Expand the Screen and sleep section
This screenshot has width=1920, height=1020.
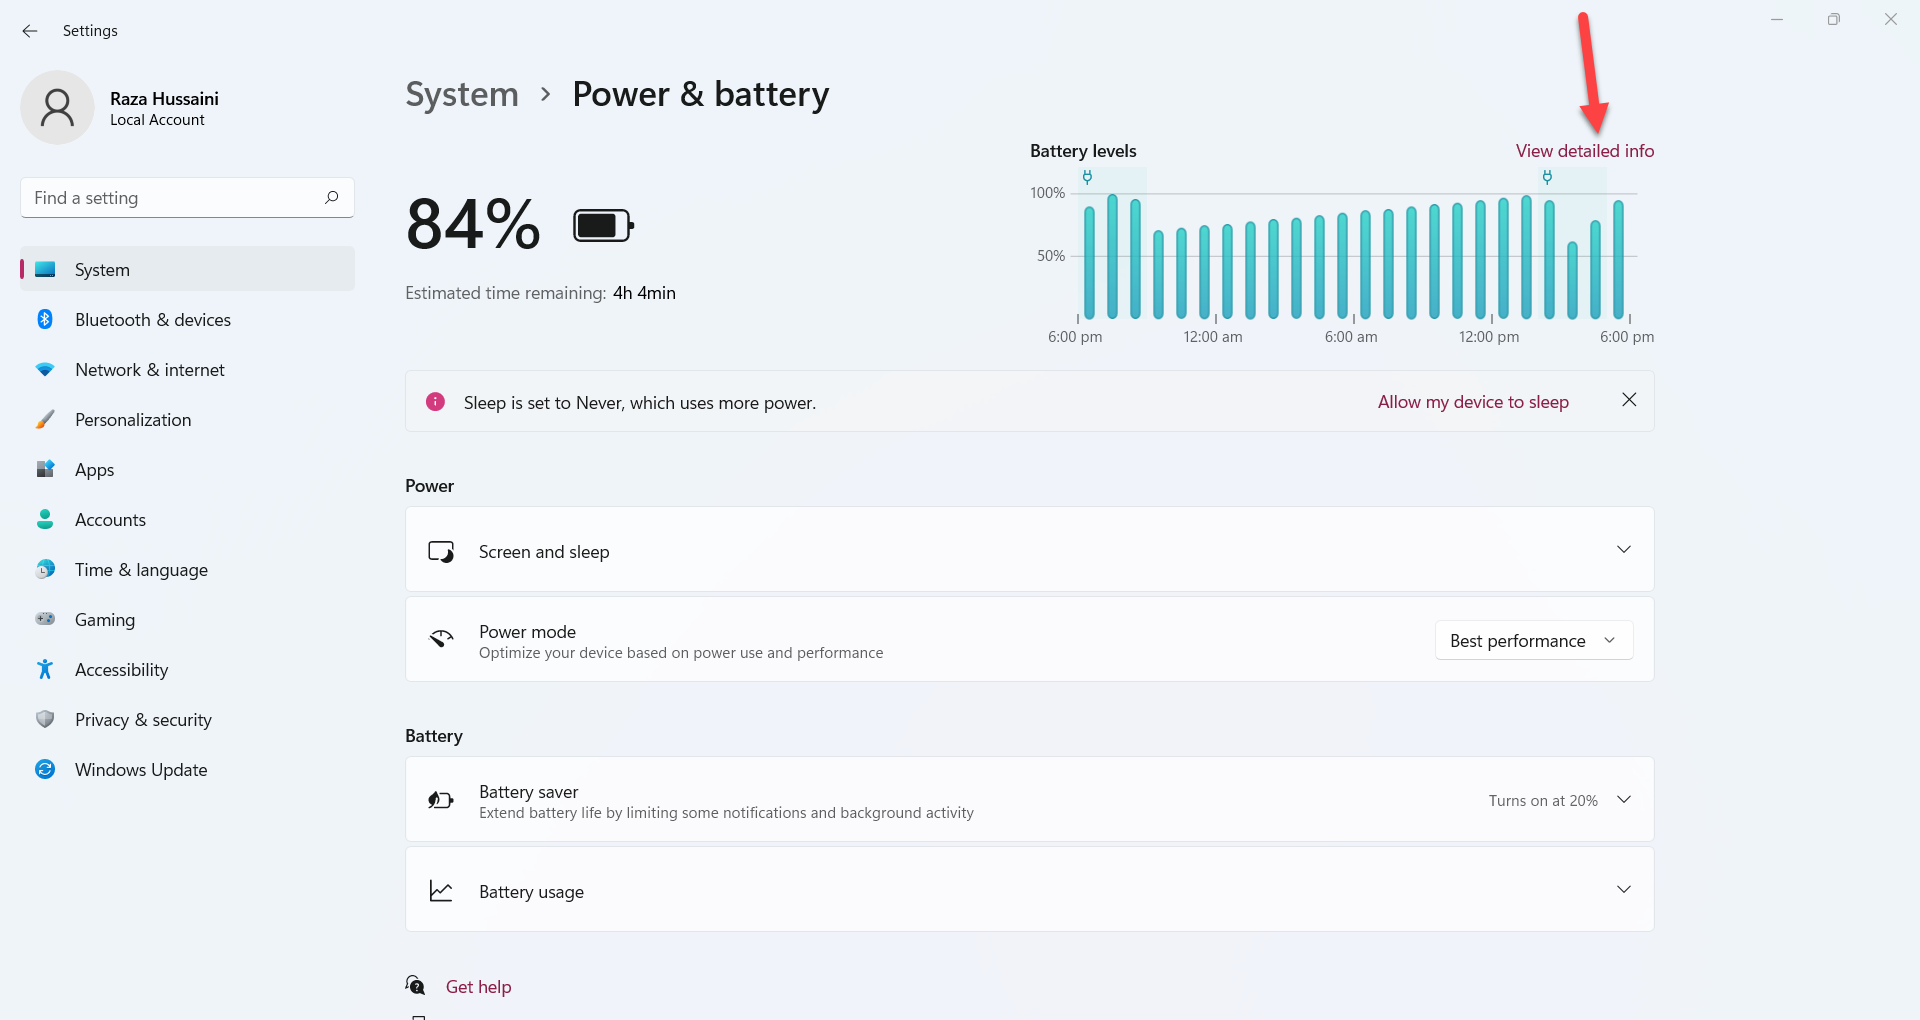pyautogui.click(x=1623, y=550)
